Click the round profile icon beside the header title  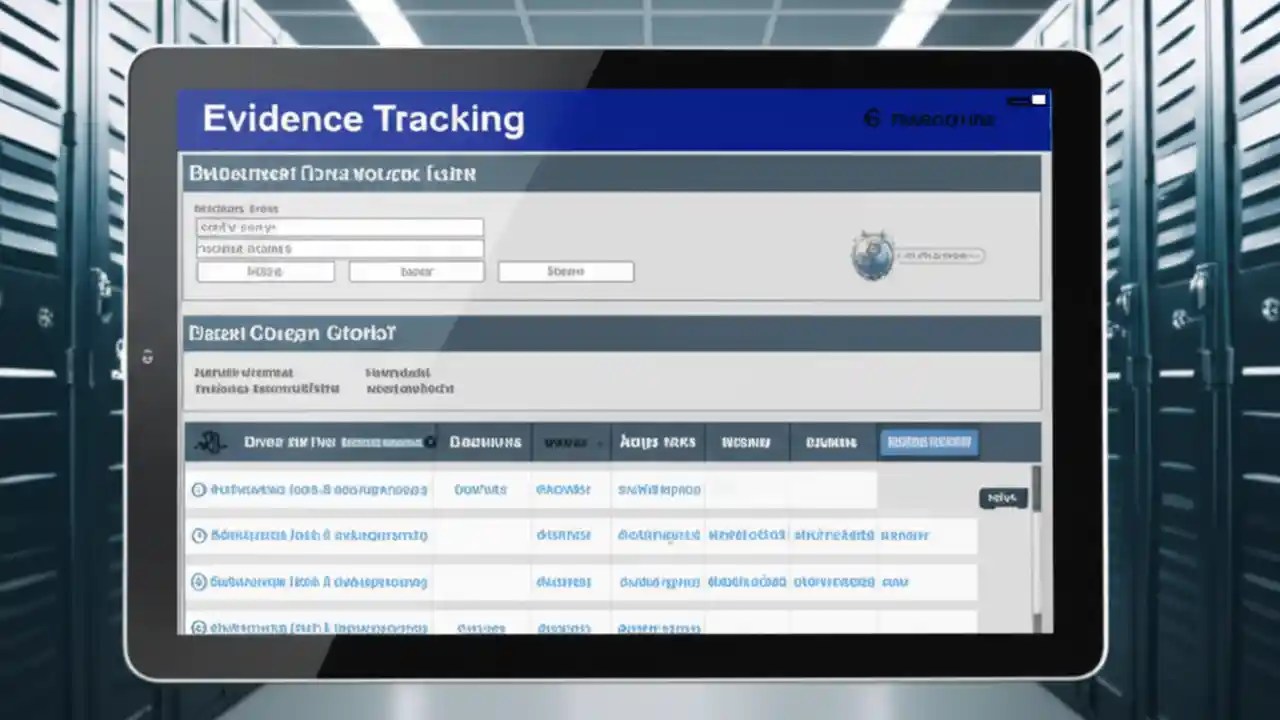coord(870,118)
